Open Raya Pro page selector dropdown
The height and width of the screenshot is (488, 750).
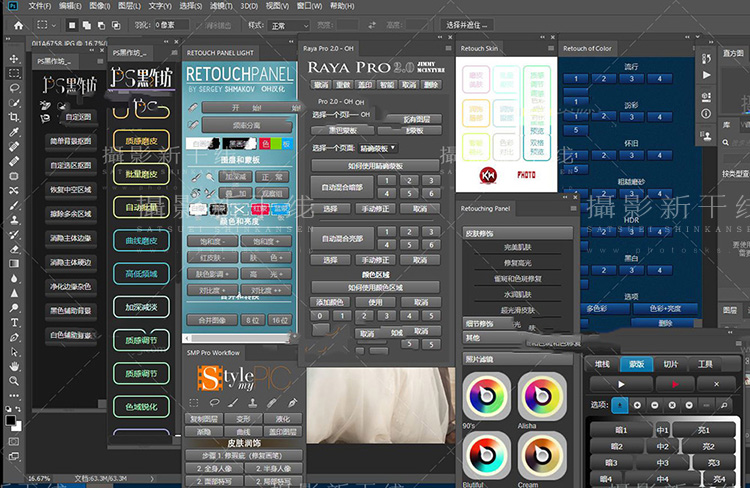pos(378,148)
